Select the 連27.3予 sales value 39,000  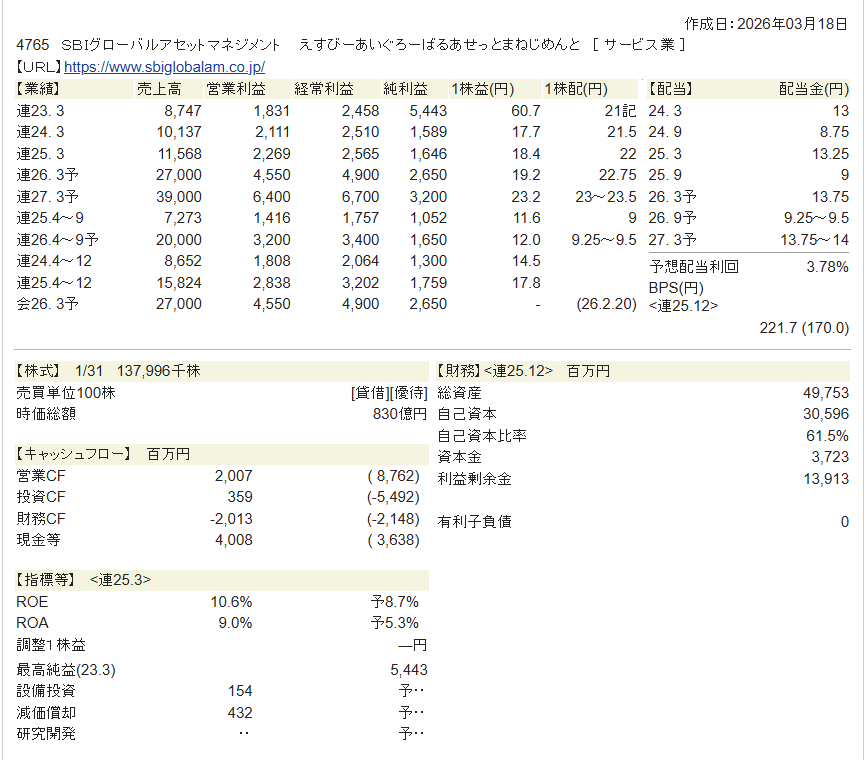[179, 196]
